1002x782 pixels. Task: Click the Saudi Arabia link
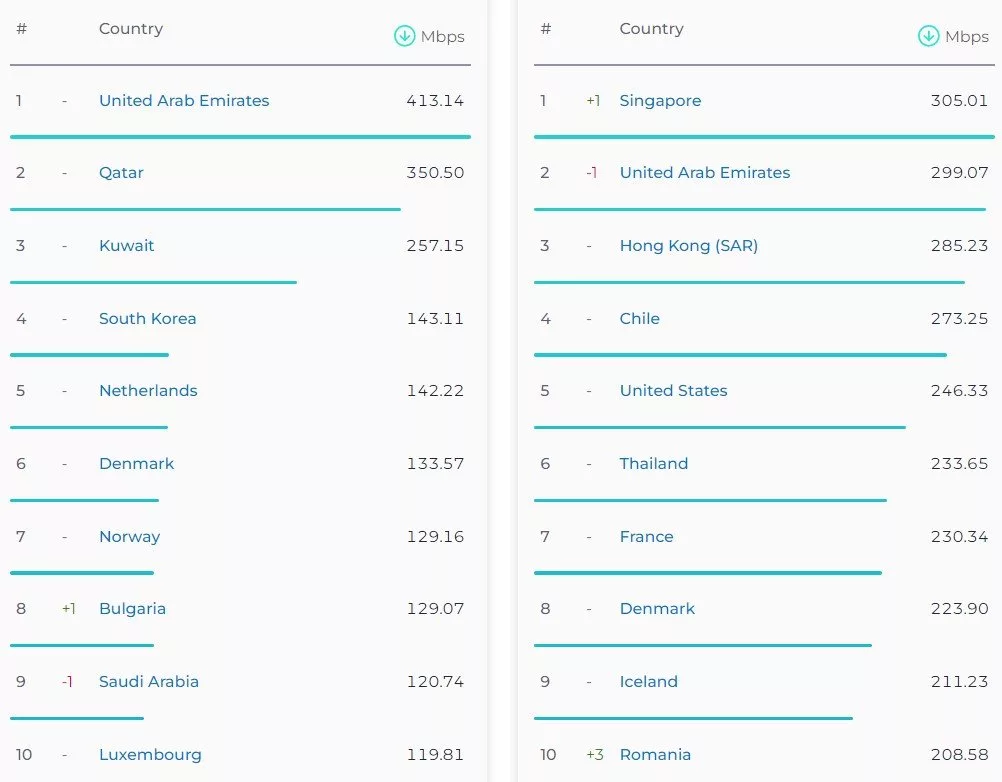[x=148, y=682]
